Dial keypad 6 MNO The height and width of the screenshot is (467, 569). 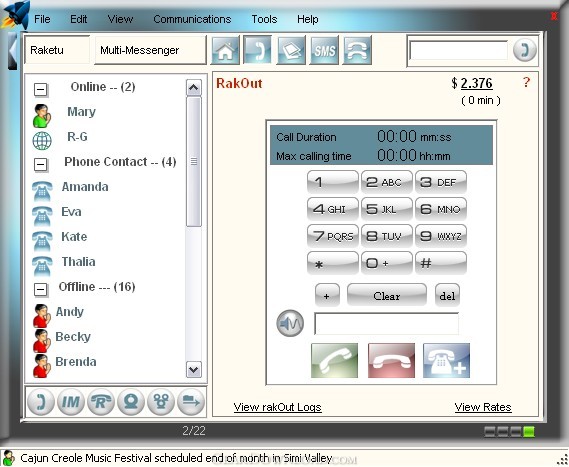click(441, 209)
